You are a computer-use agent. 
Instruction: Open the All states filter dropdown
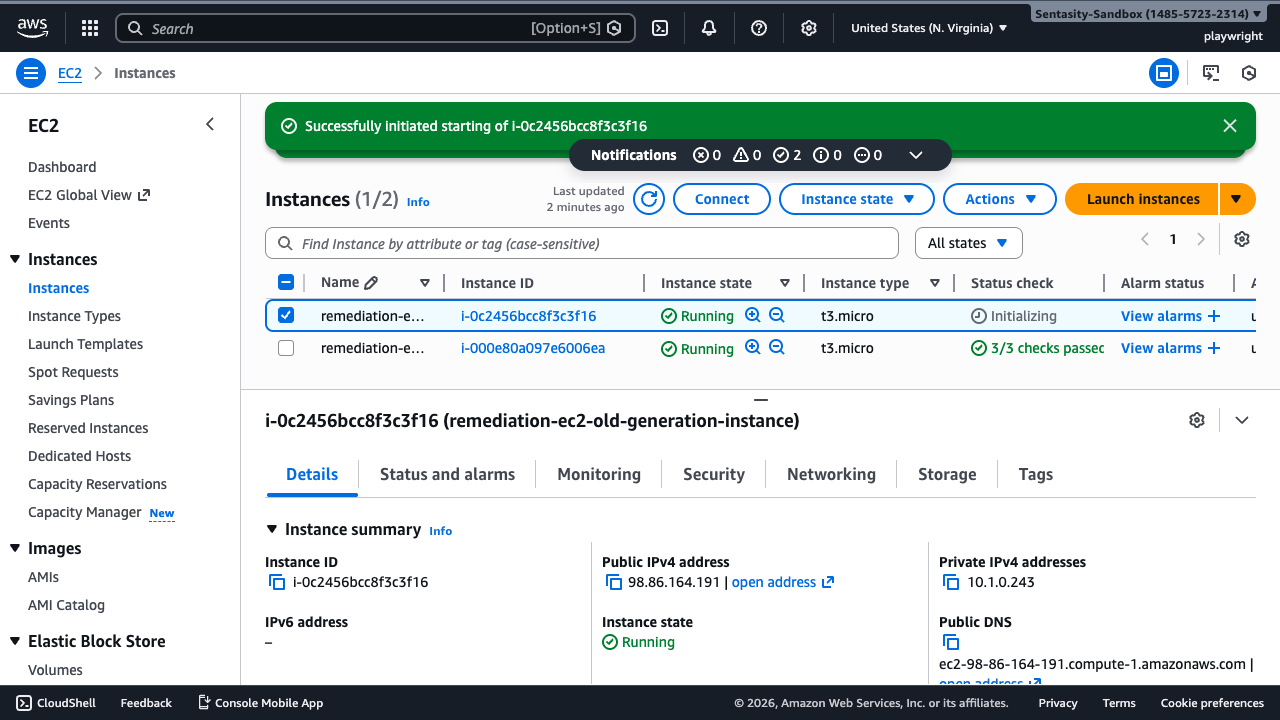point(968,243)
